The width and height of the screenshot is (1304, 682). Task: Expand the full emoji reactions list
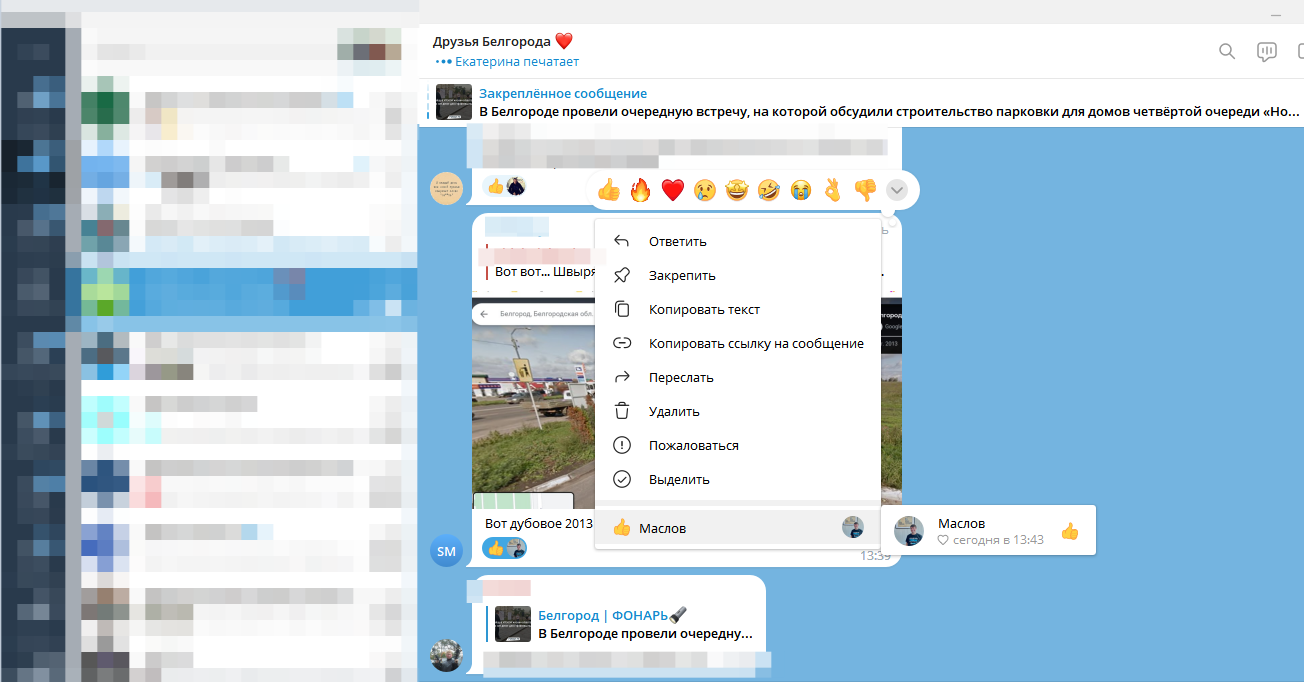click(896, 189)
